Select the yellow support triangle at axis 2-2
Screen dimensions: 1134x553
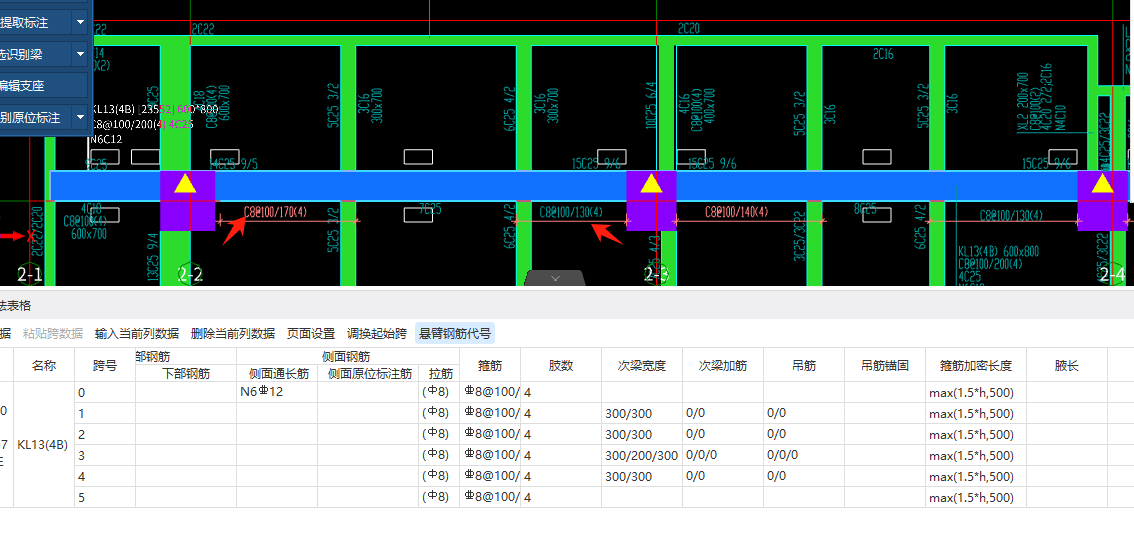pyautogui.click(x=185, y=184)
